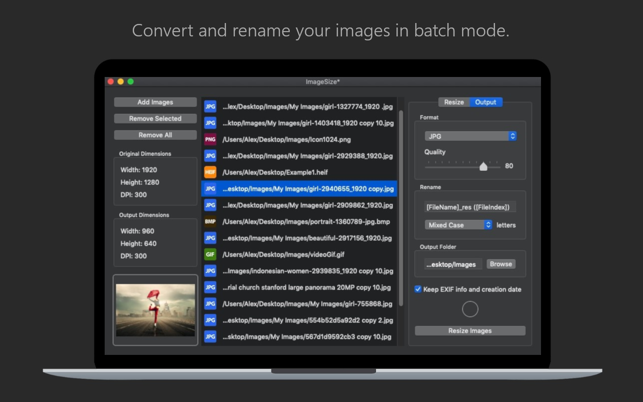
Task: Click the HEIF icon for Example1.heif
Action: [210, 172]
